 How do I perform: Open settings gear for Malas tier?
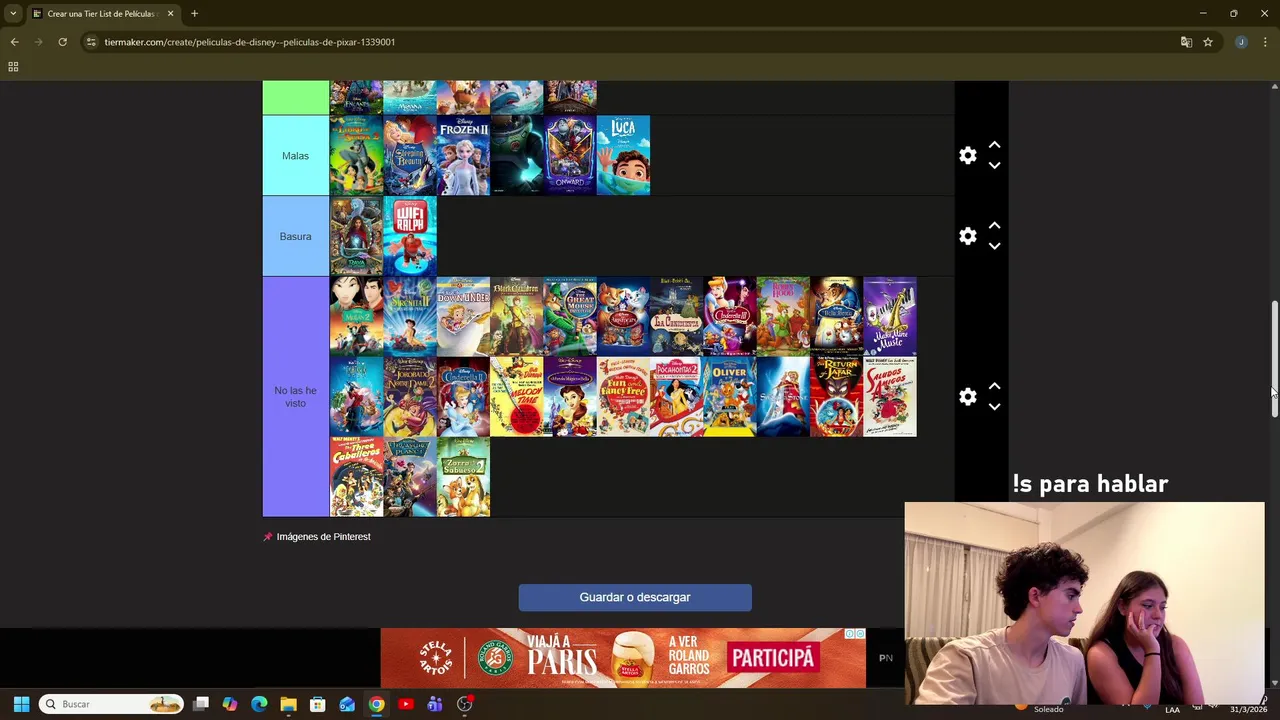pyautogui.click(x=967, y=156)
